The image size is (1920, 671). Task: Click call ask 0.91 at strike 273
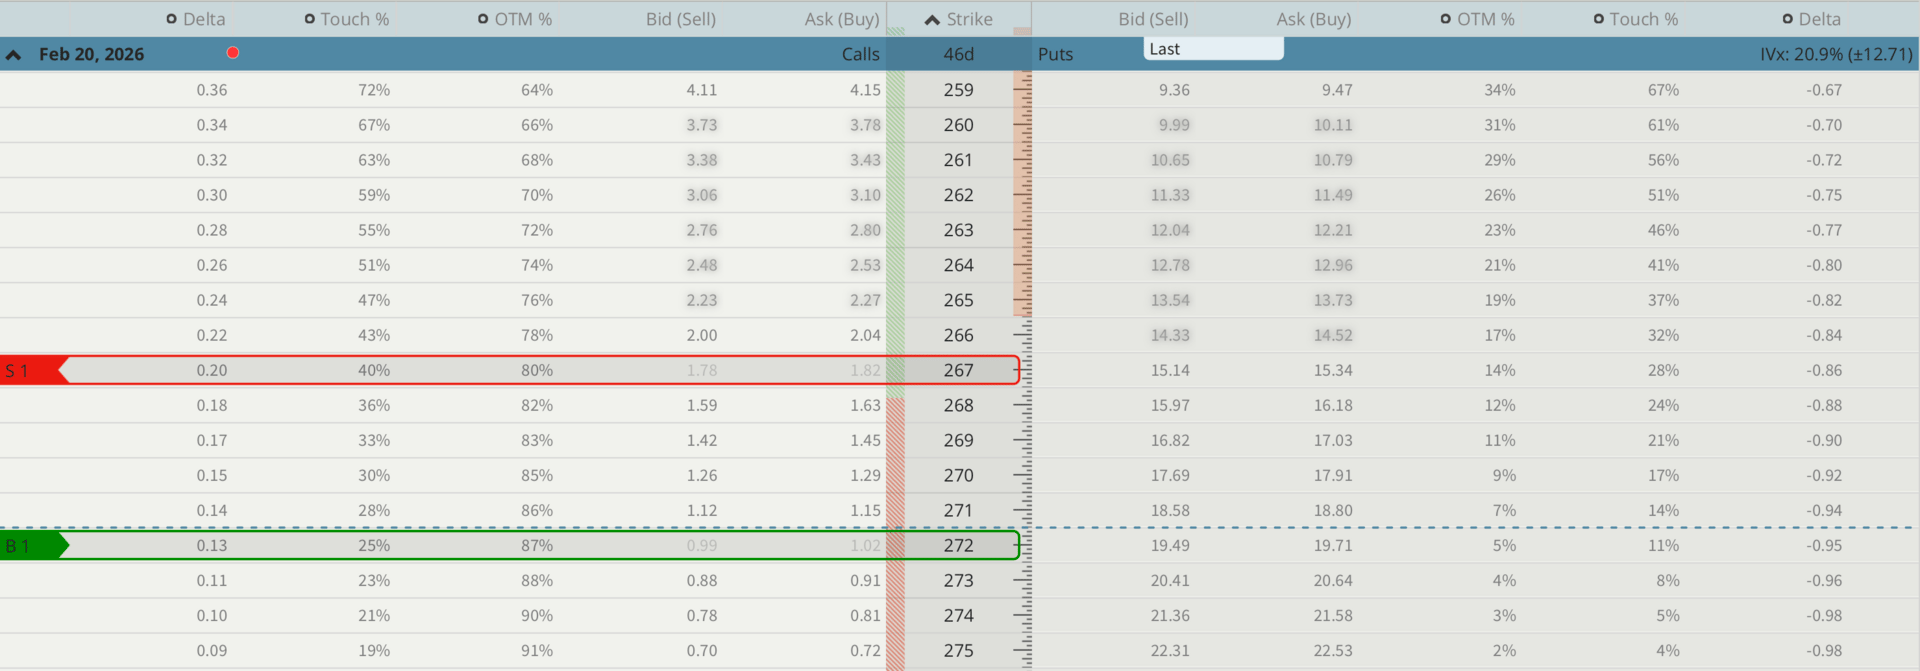point(865,580)
